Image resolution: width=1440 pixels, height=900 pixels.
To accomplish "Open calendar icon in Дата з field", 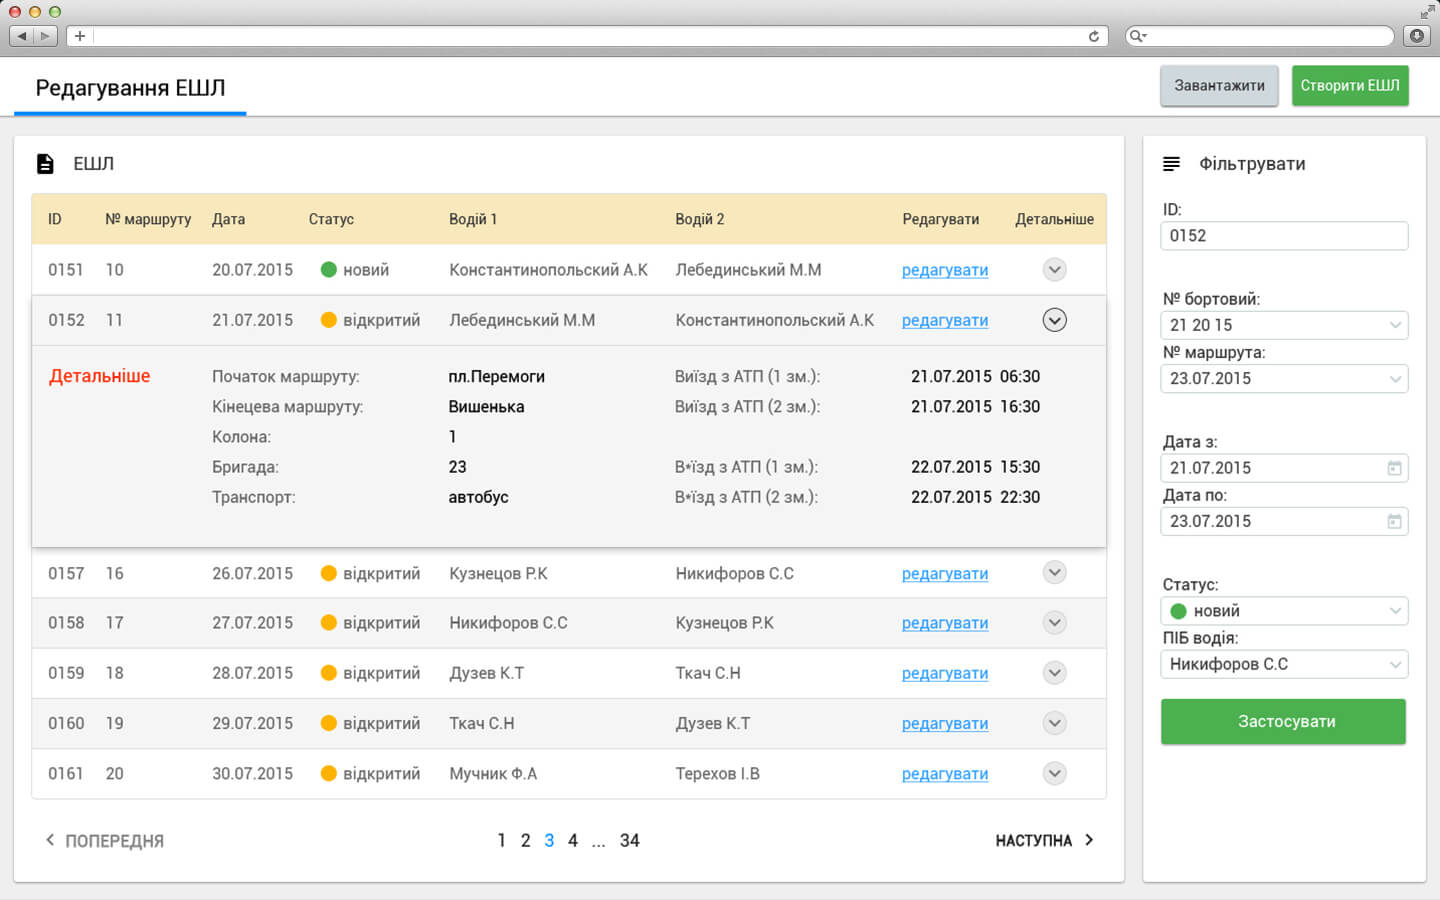I will [x=1394, y=468].
